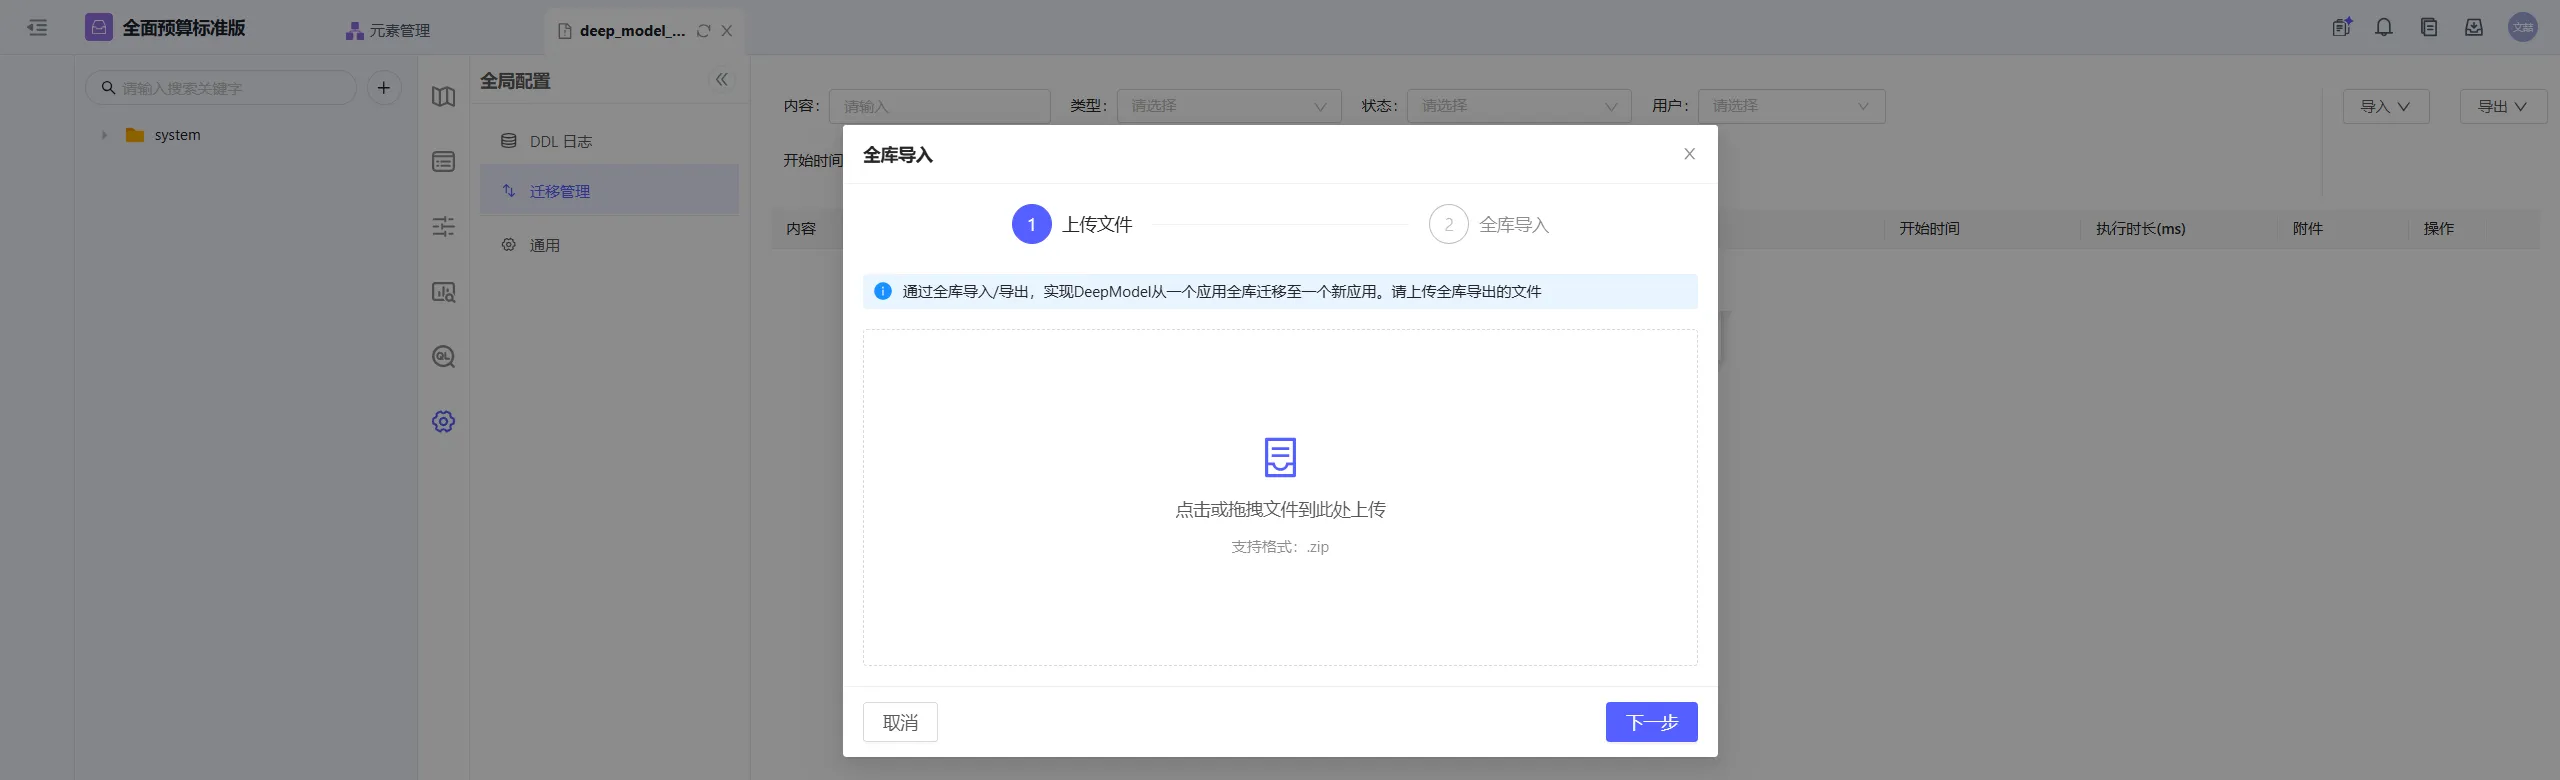The height and width of the screenshot is (780, 2560).
Task: Open the 类型 dropdown
Action: coord(1228,106)
